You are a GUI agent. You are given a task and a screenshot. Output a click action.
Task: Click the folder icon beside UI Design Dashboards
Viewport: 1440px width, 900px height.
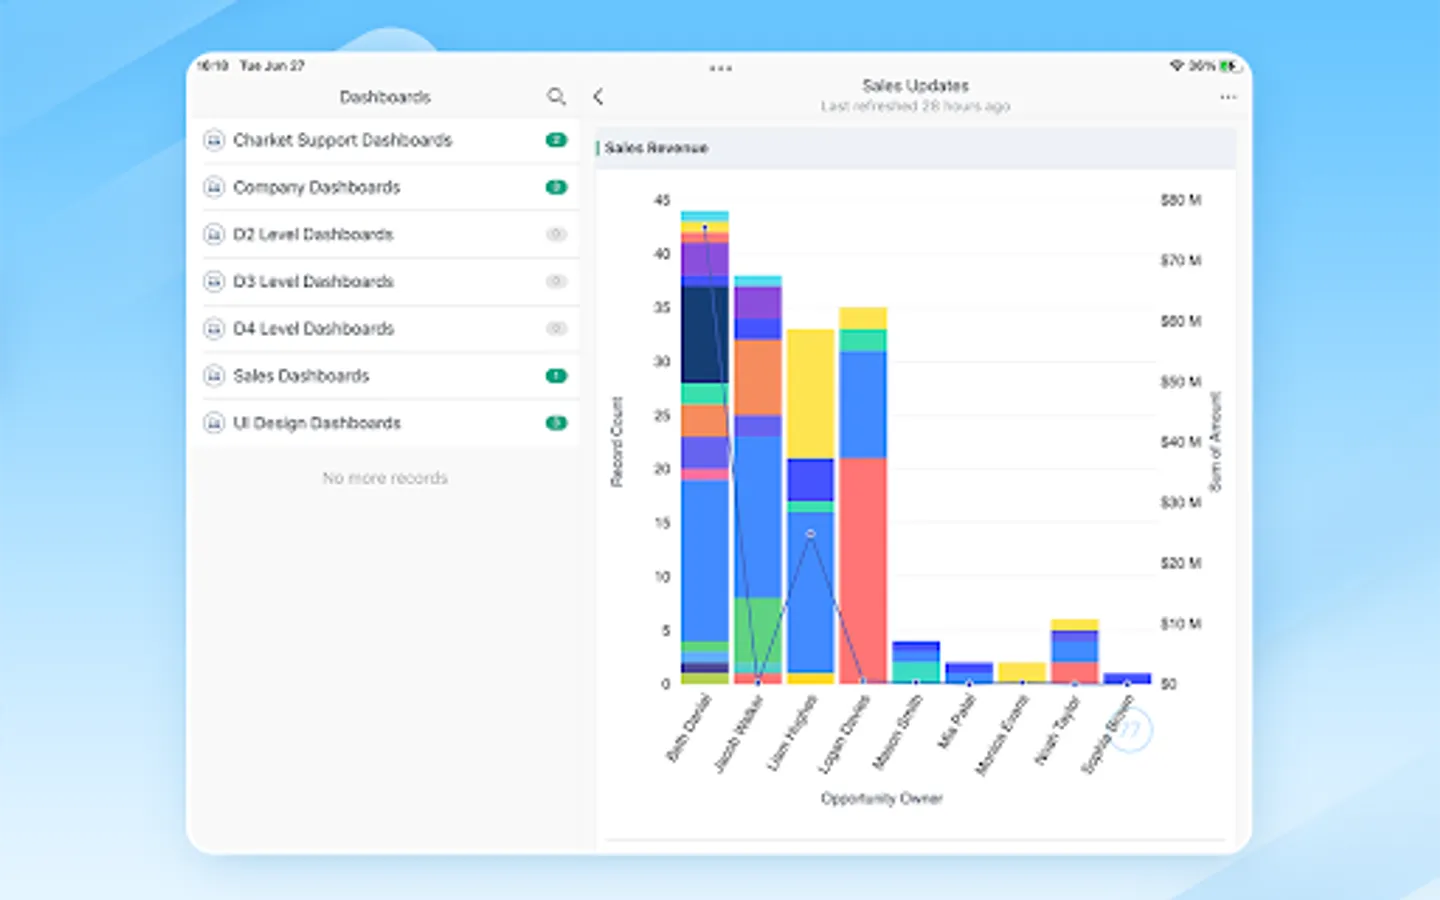(214, 423)
